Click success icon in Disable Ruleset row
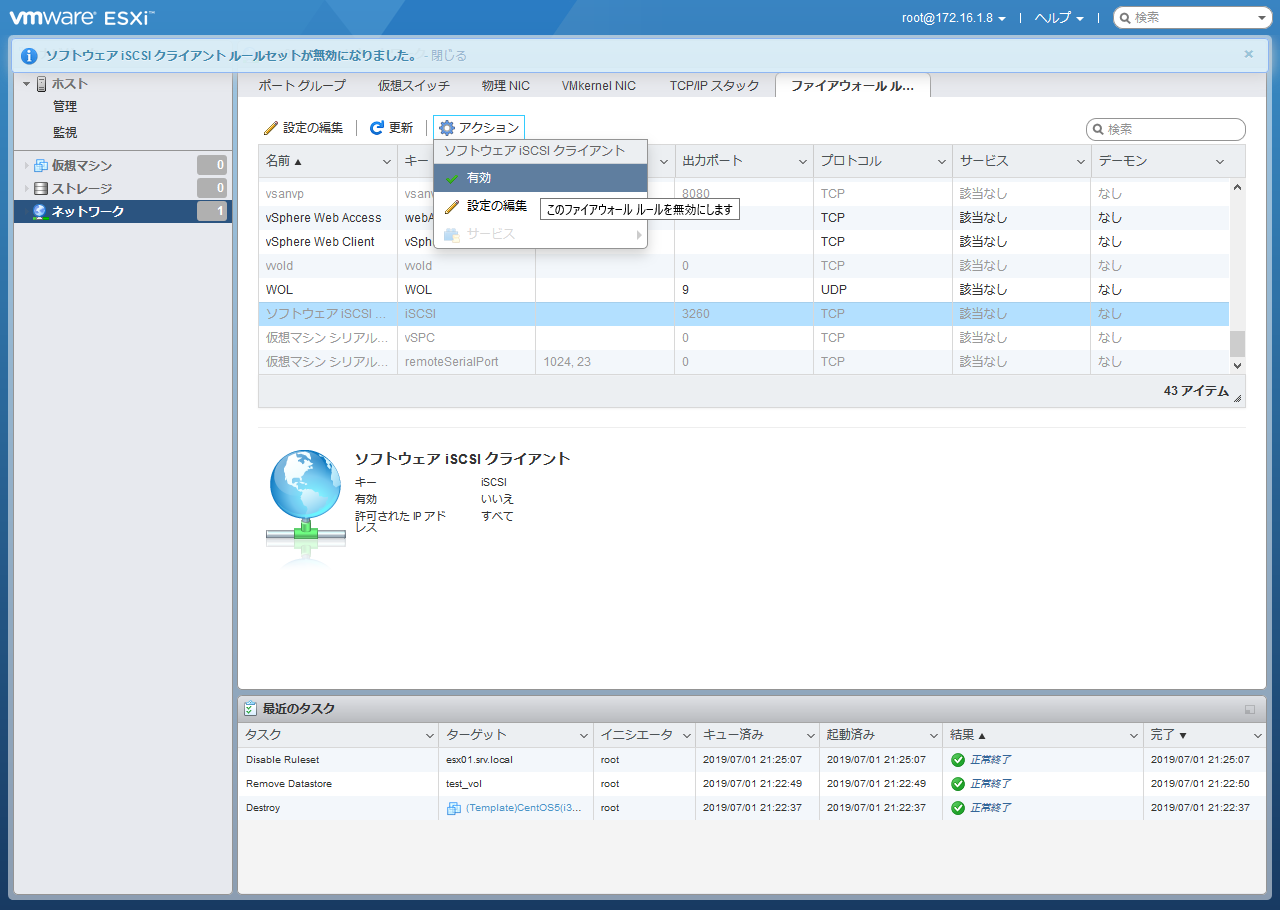The height and width of the screenshot is (910, 1280). [x=958, y=760]
